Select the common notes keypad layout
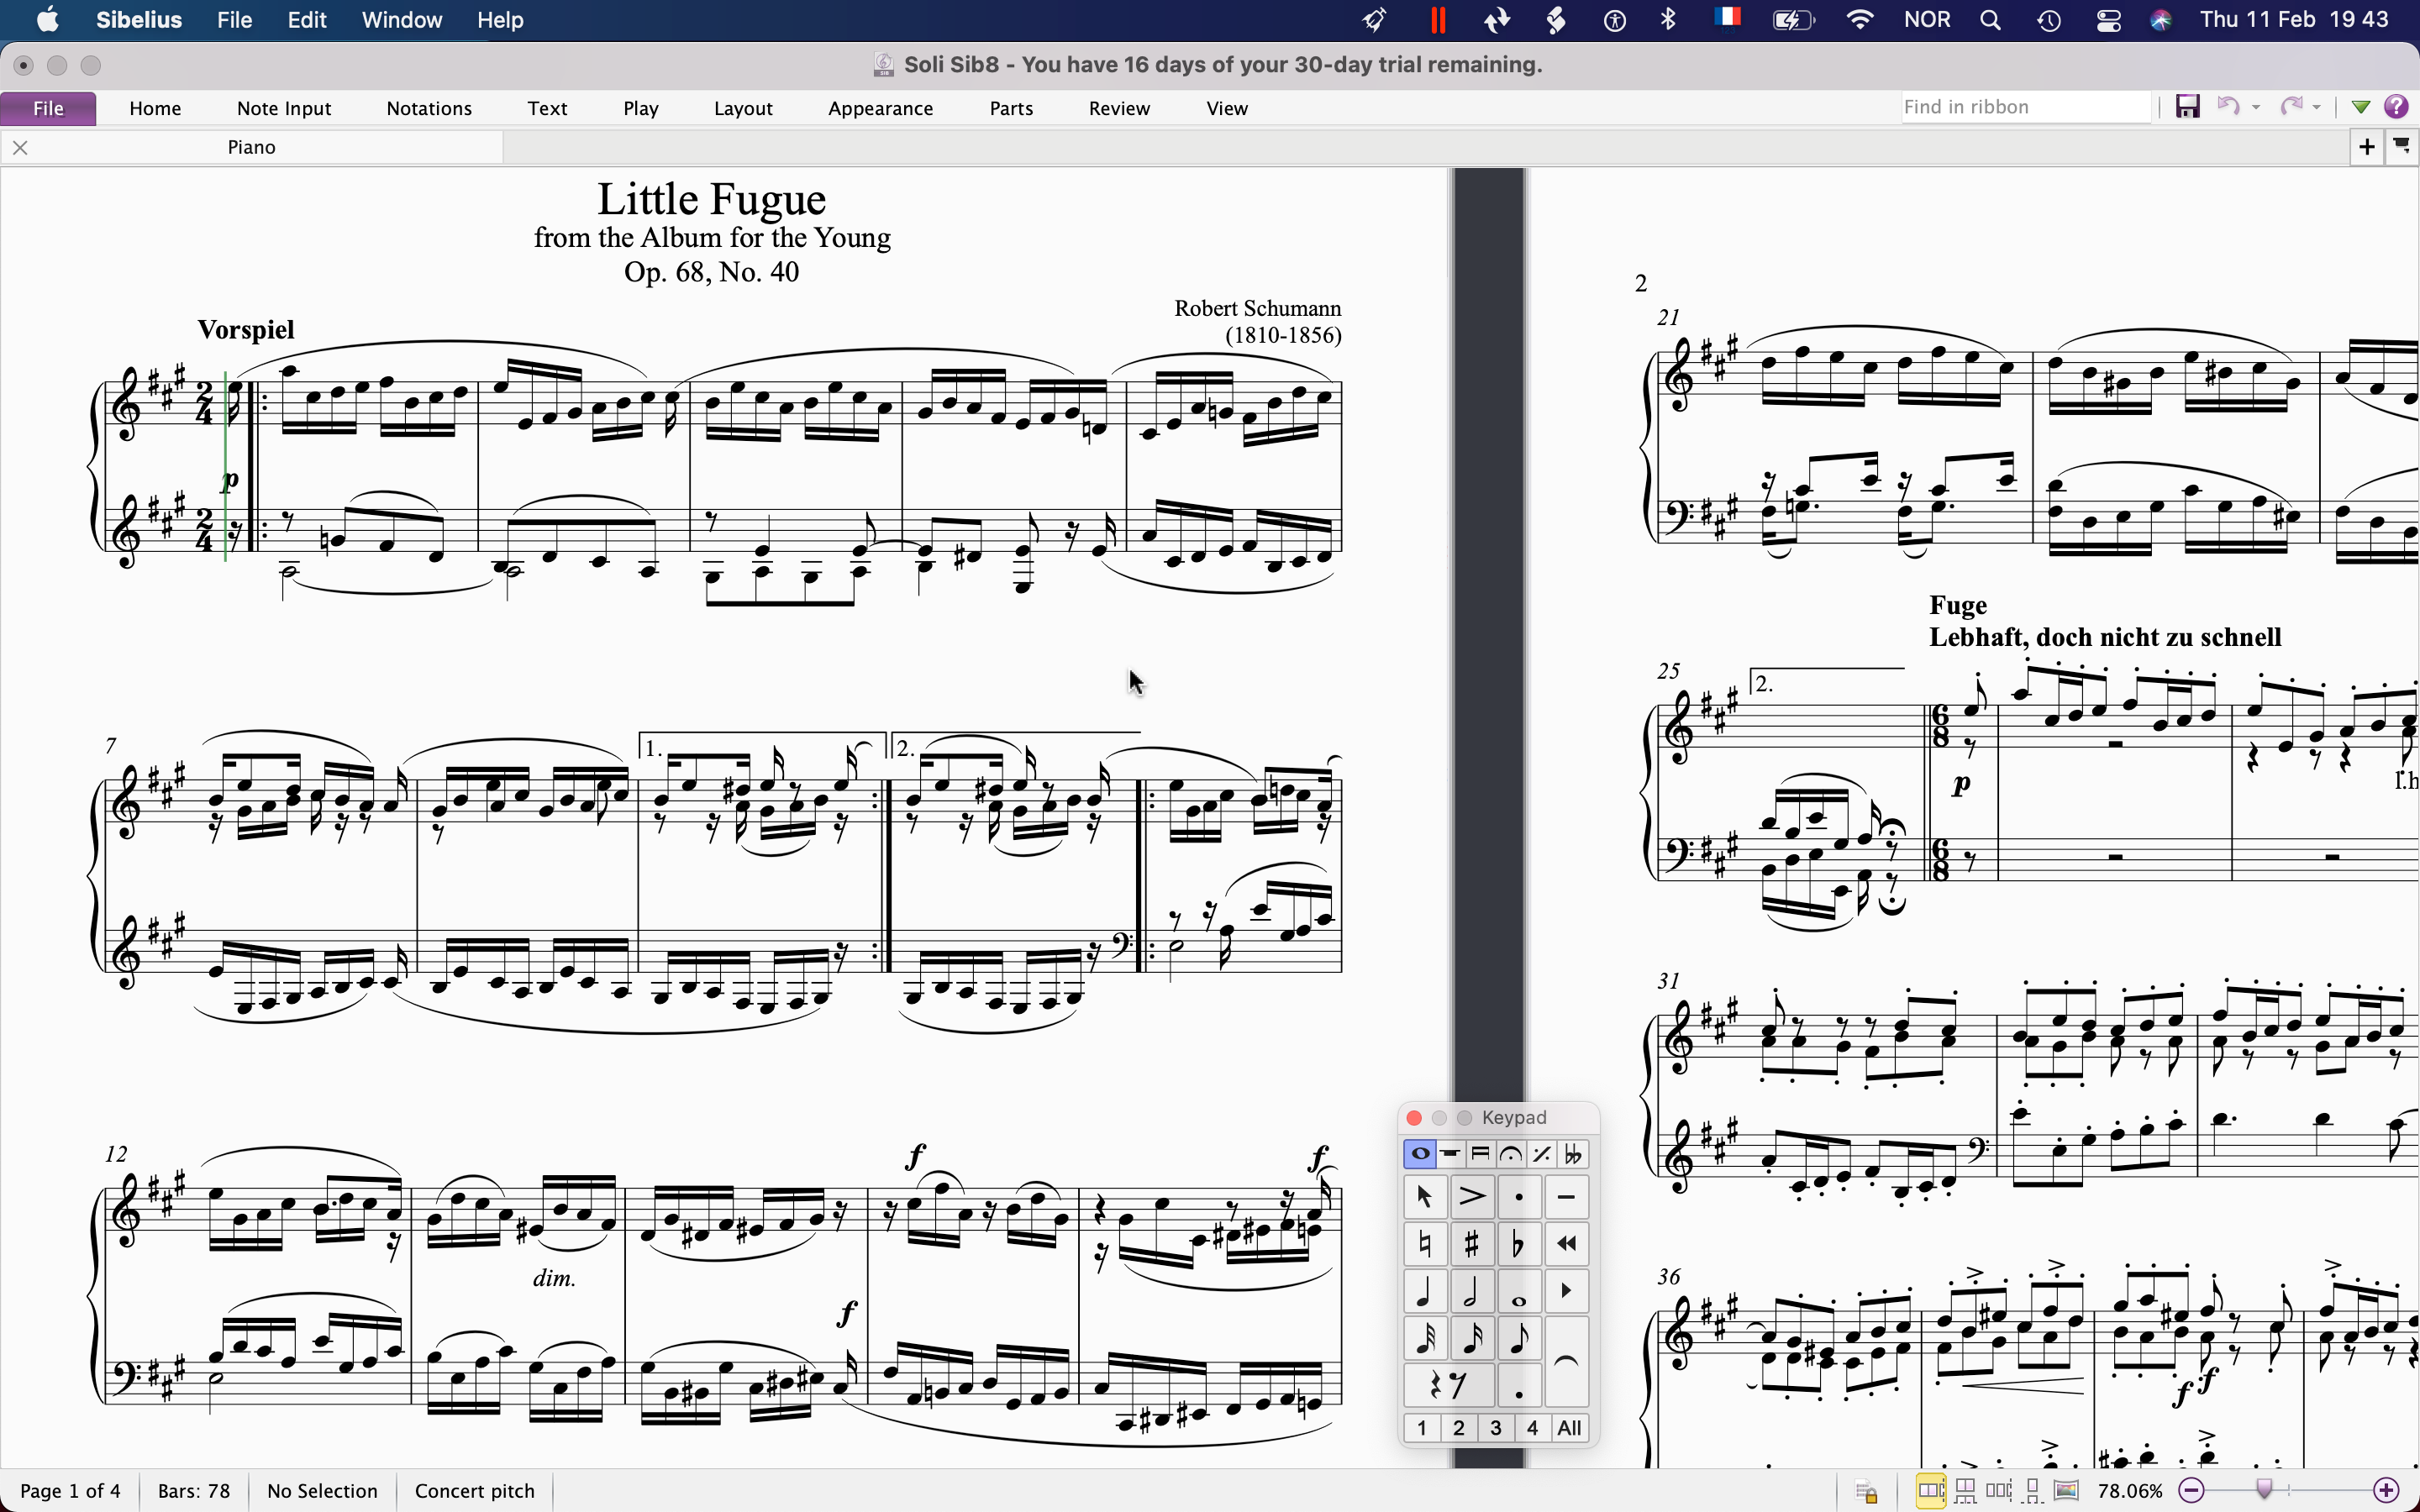 pyautogui.click(x=1420, y=1154)
